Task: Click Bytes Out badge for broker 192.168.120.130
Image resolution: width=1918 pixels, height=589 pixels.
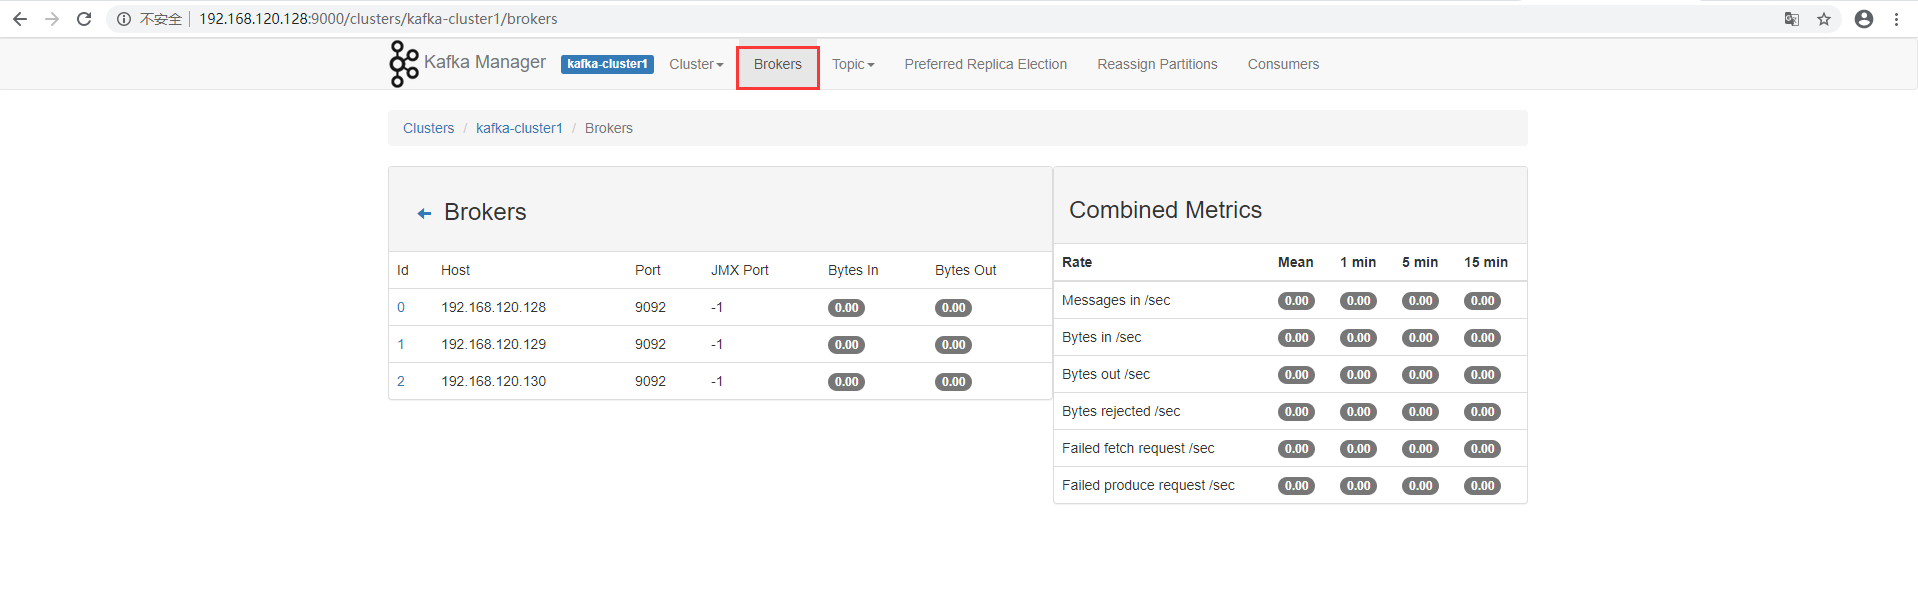Action: tap(953, 382)
